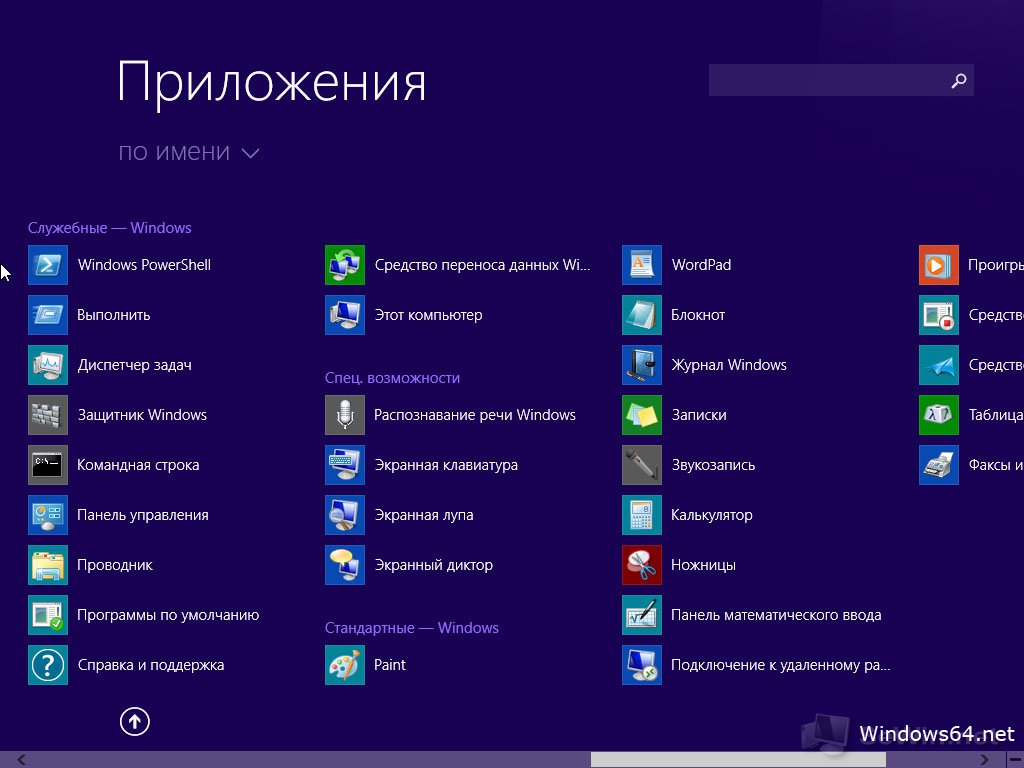Click the 'Paint' text label
The width and height of the screenshot is (1024, 768).
(390, 665)
